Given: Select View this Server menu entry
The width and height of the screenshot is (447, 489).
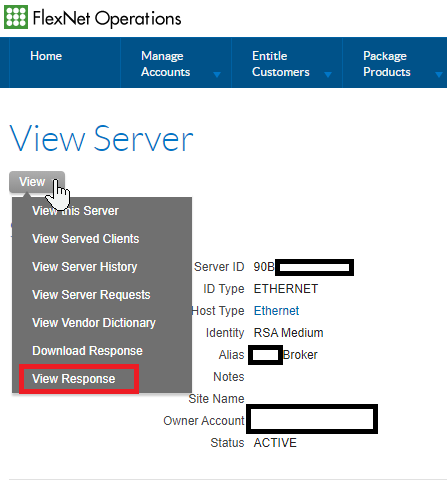Looking at the screenshot, I should click(x=75, y=211).
